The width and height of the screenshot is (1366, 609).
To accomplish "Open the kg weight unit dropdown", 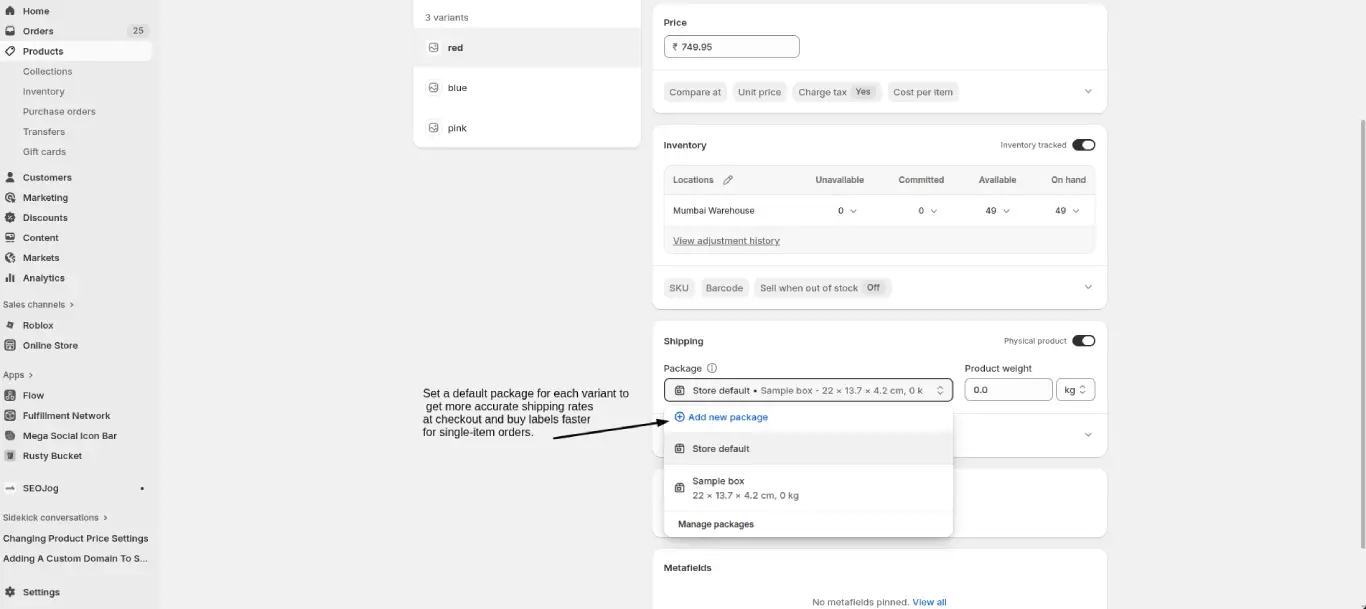I will click(x=1075, y=389).
